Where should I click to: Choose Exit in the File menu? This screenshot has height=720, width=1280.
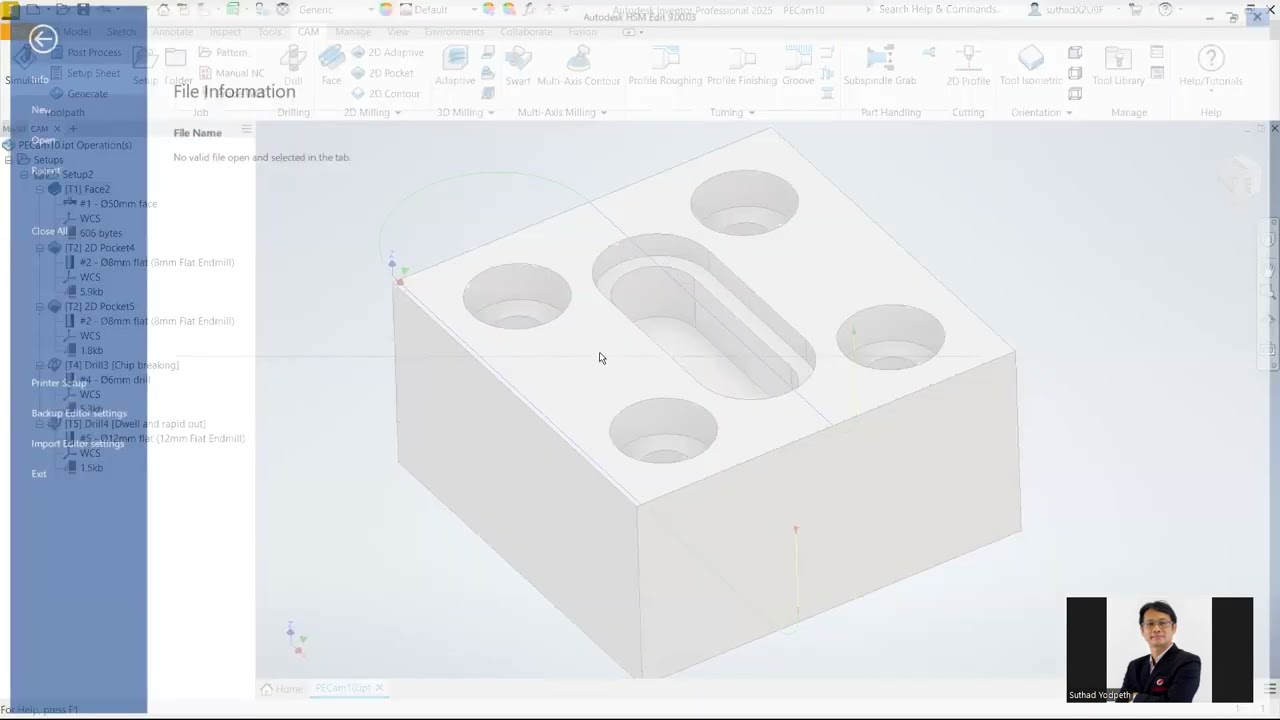[39, 473]
